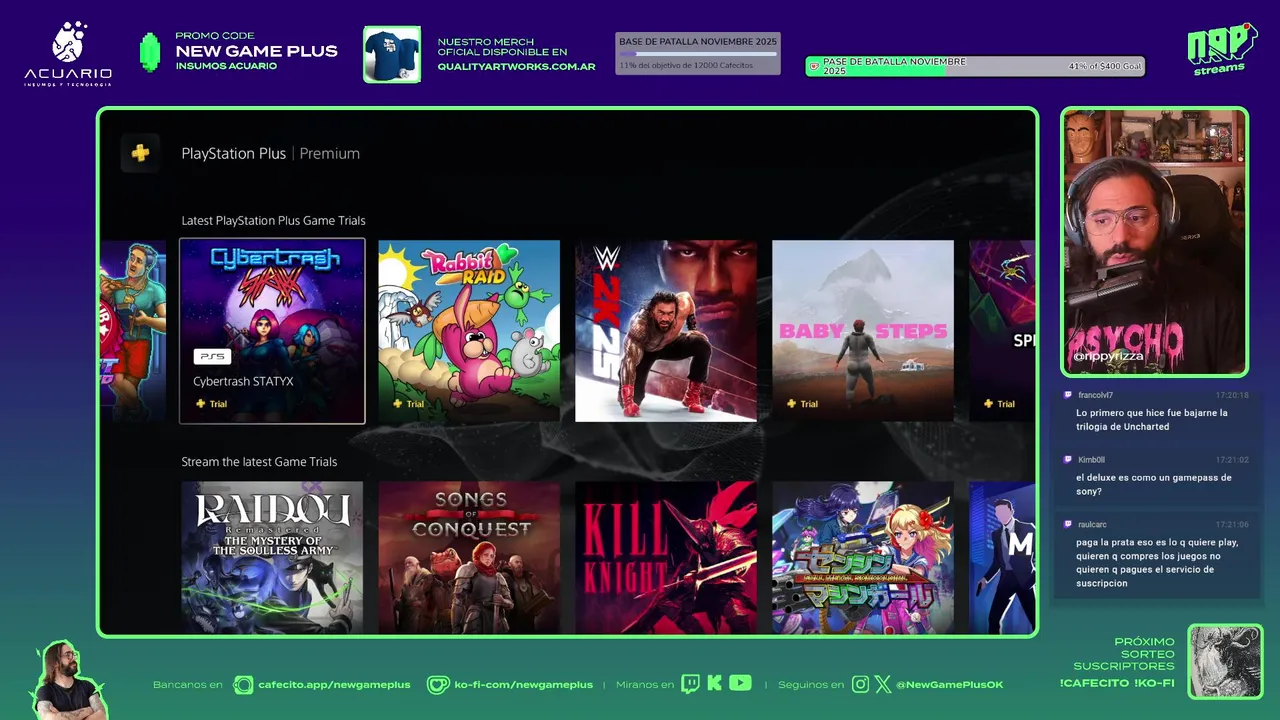Open the WWE 2K25 game tile

tap(666, 331)
